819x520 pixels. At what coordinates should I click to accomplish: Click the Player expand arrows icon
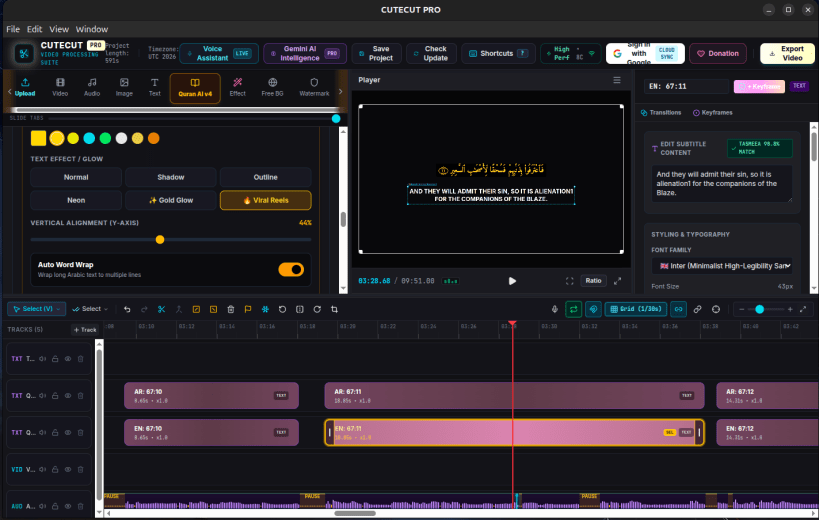click(617, 281)
